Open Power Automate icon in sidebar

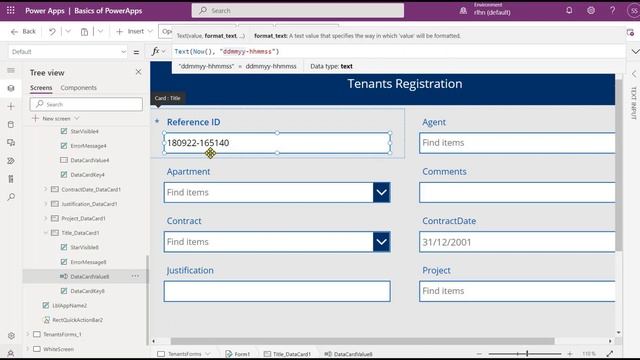point(11,161)
